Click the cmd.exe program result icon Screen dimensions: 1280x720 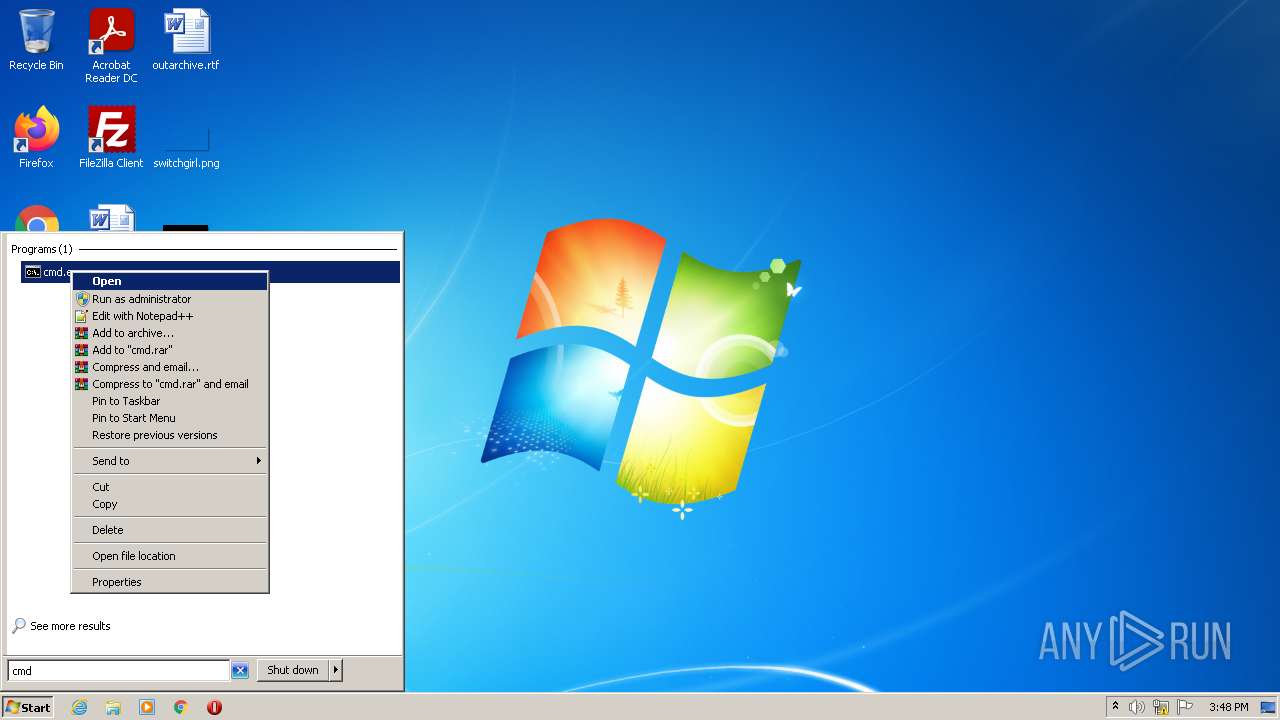pos(33,272)
